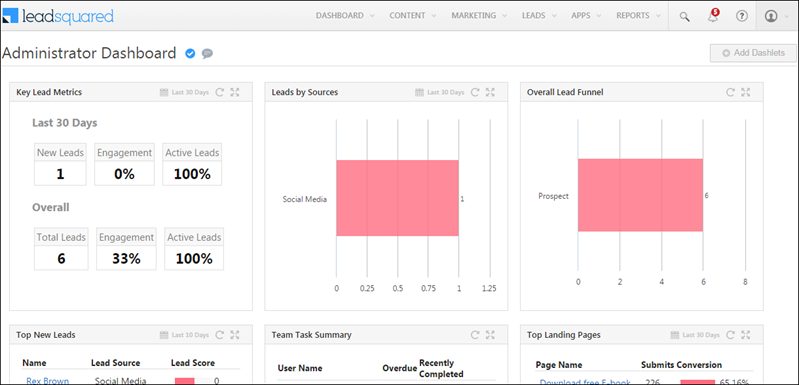Change Last 10 Days in Top New Leads

point(190,336)
